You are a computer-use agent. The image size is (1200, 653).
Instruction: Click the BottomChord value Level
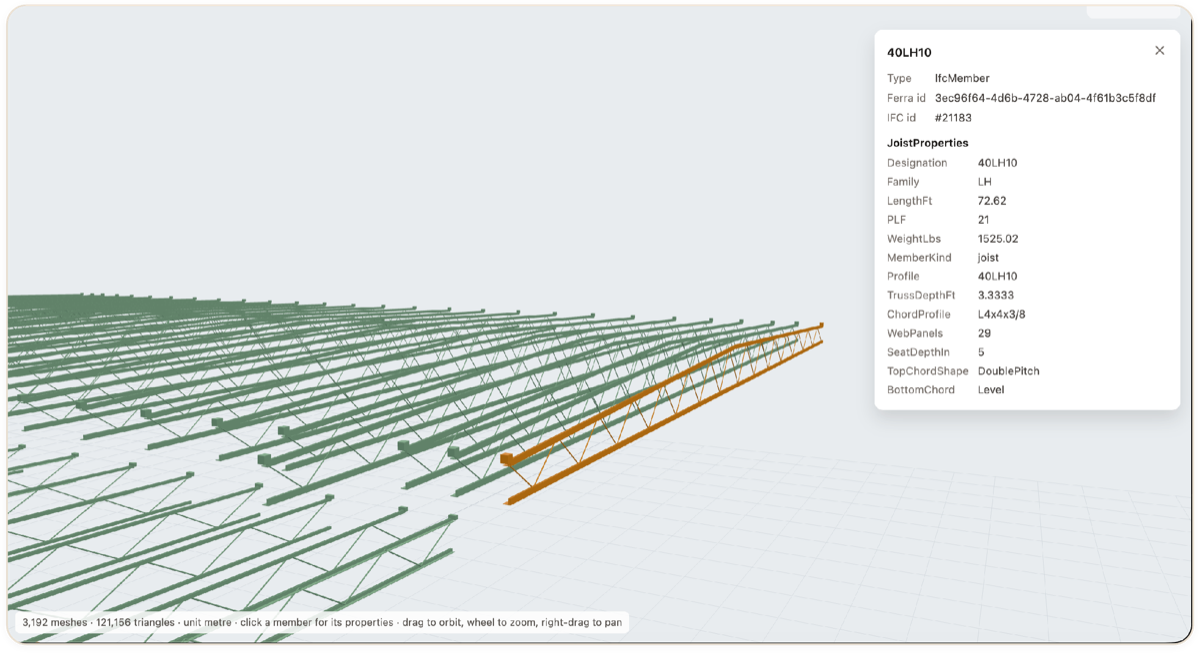[x=990, y=390]
